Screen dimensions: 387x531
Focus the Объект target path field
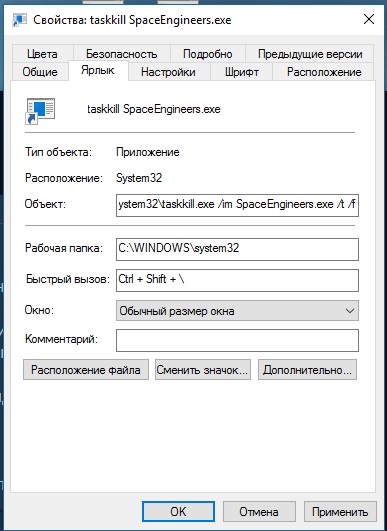coord(237,205)
